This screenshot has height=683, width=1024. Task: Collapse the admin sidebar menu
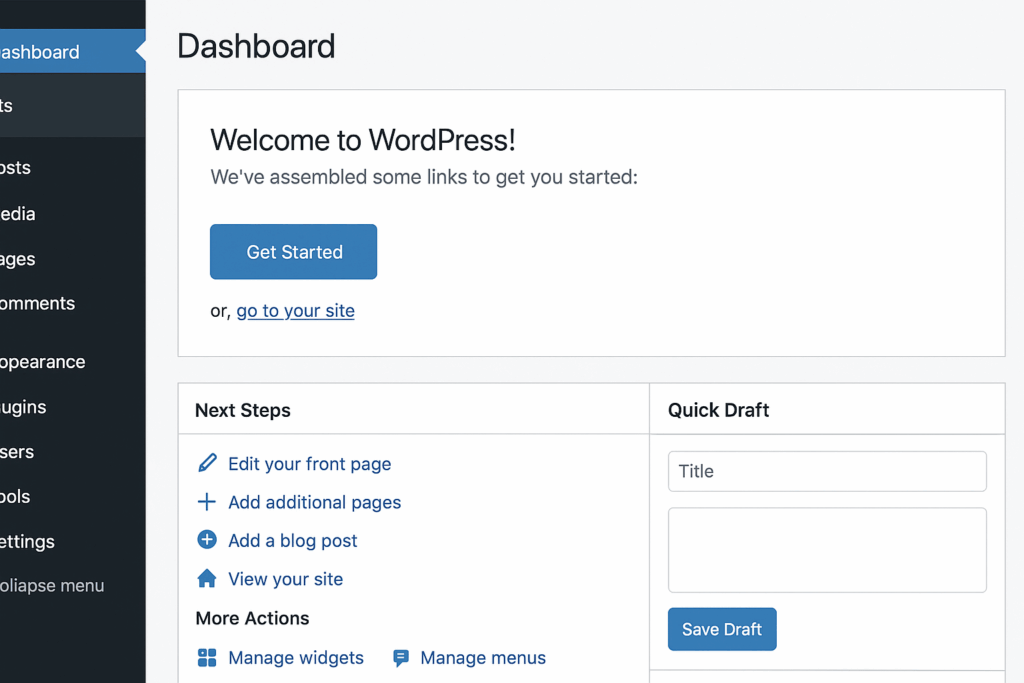coord(52,586)
